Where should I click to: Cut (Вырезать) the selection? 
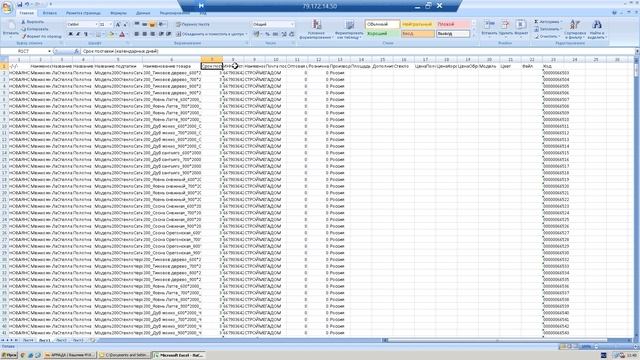tap(32, 22)
